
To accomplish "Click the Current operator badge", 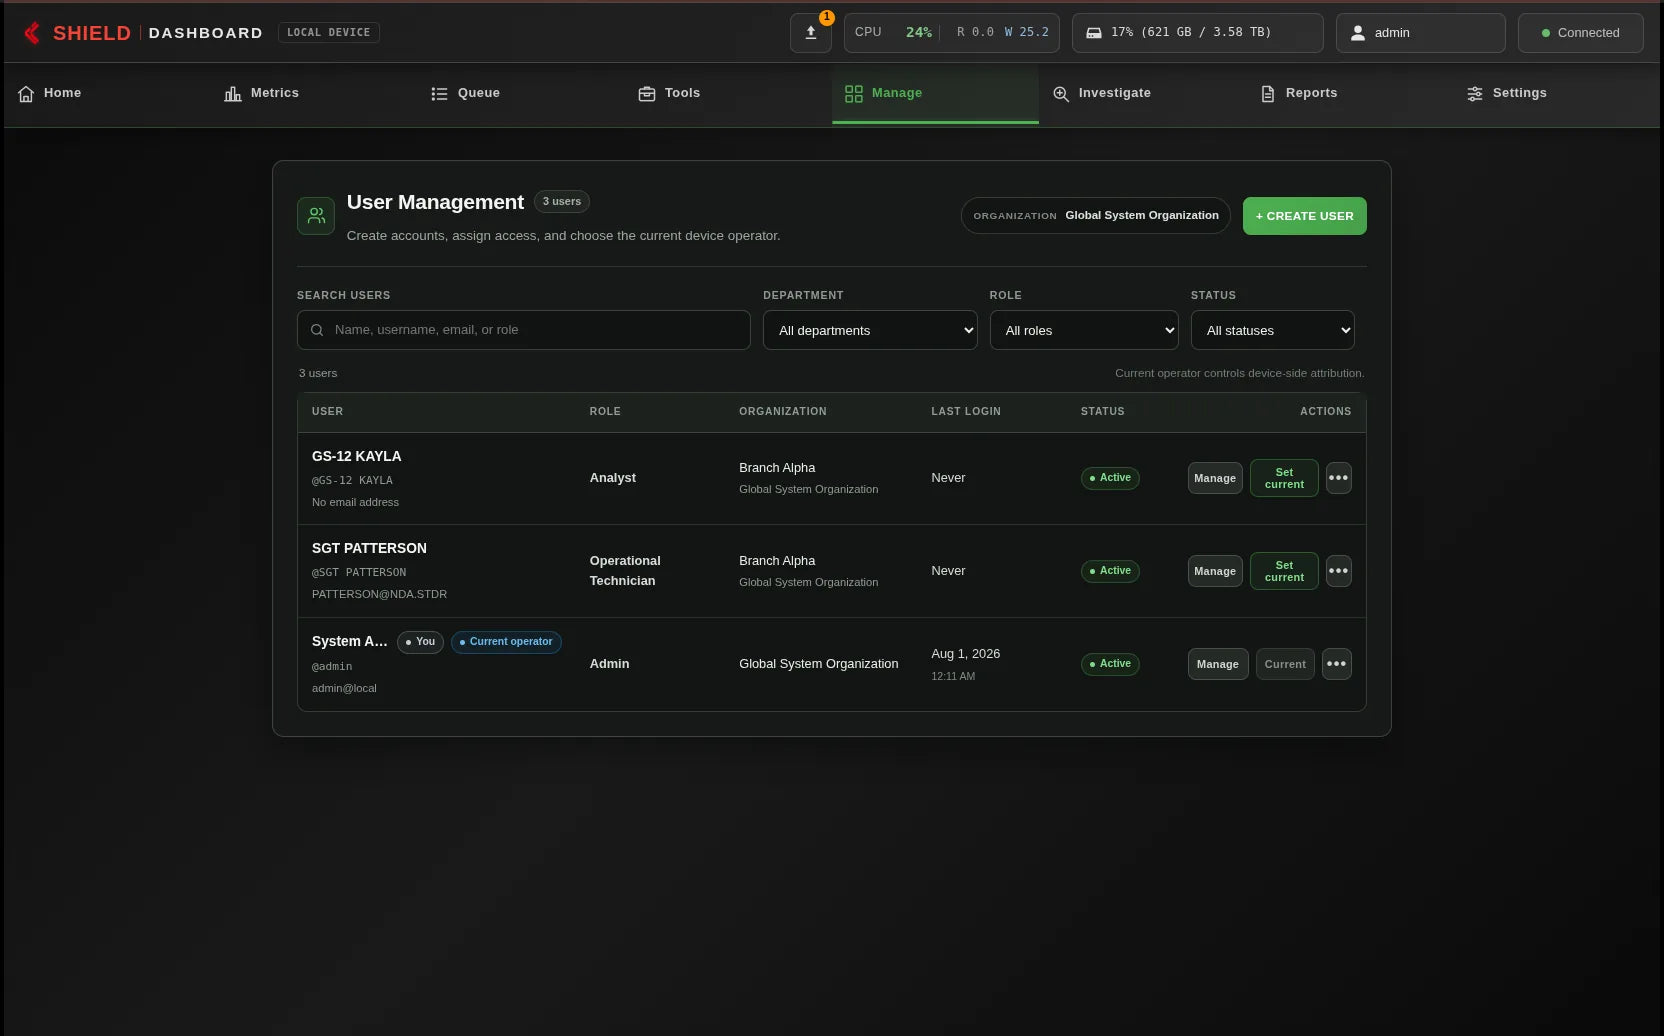I will pyautogui.click(x=506, y=642).
